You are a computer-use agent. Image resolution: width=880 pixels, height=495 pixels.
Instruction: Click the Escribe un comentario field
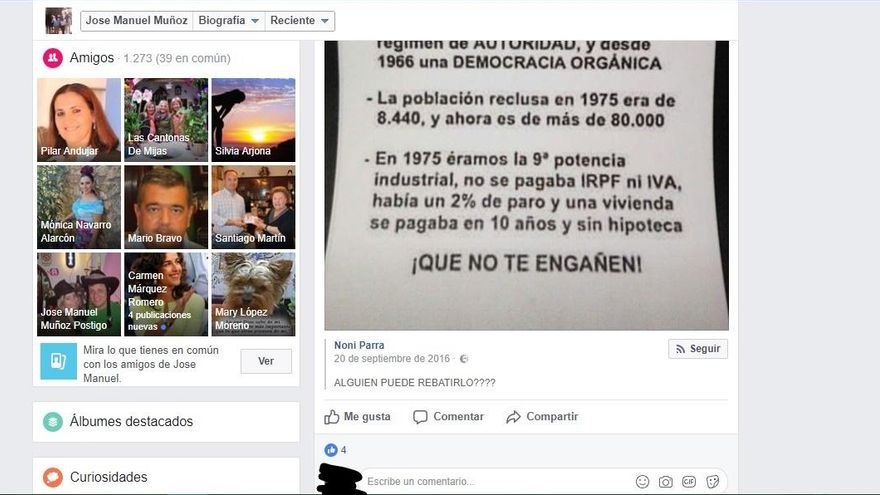click(497, 482)
